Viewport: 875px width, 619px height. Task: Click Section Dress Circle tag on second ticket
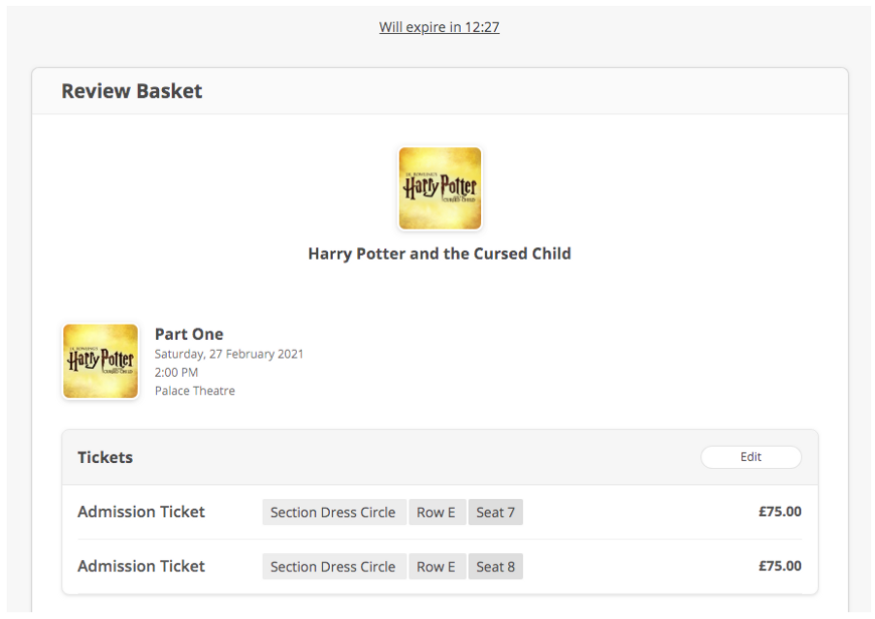click(334, 567)
